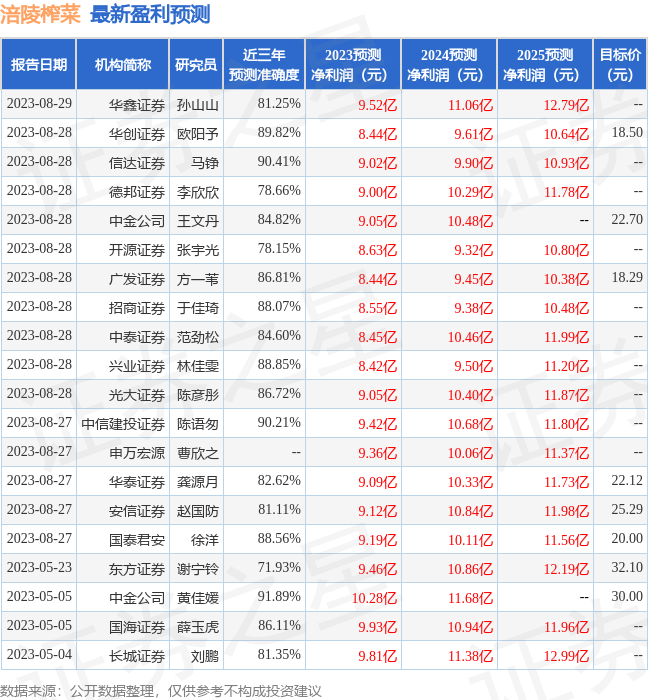This screenshot has height=700, width=648.
Task: Click the 2023预测净利润 column header
Action: point(353,65)
